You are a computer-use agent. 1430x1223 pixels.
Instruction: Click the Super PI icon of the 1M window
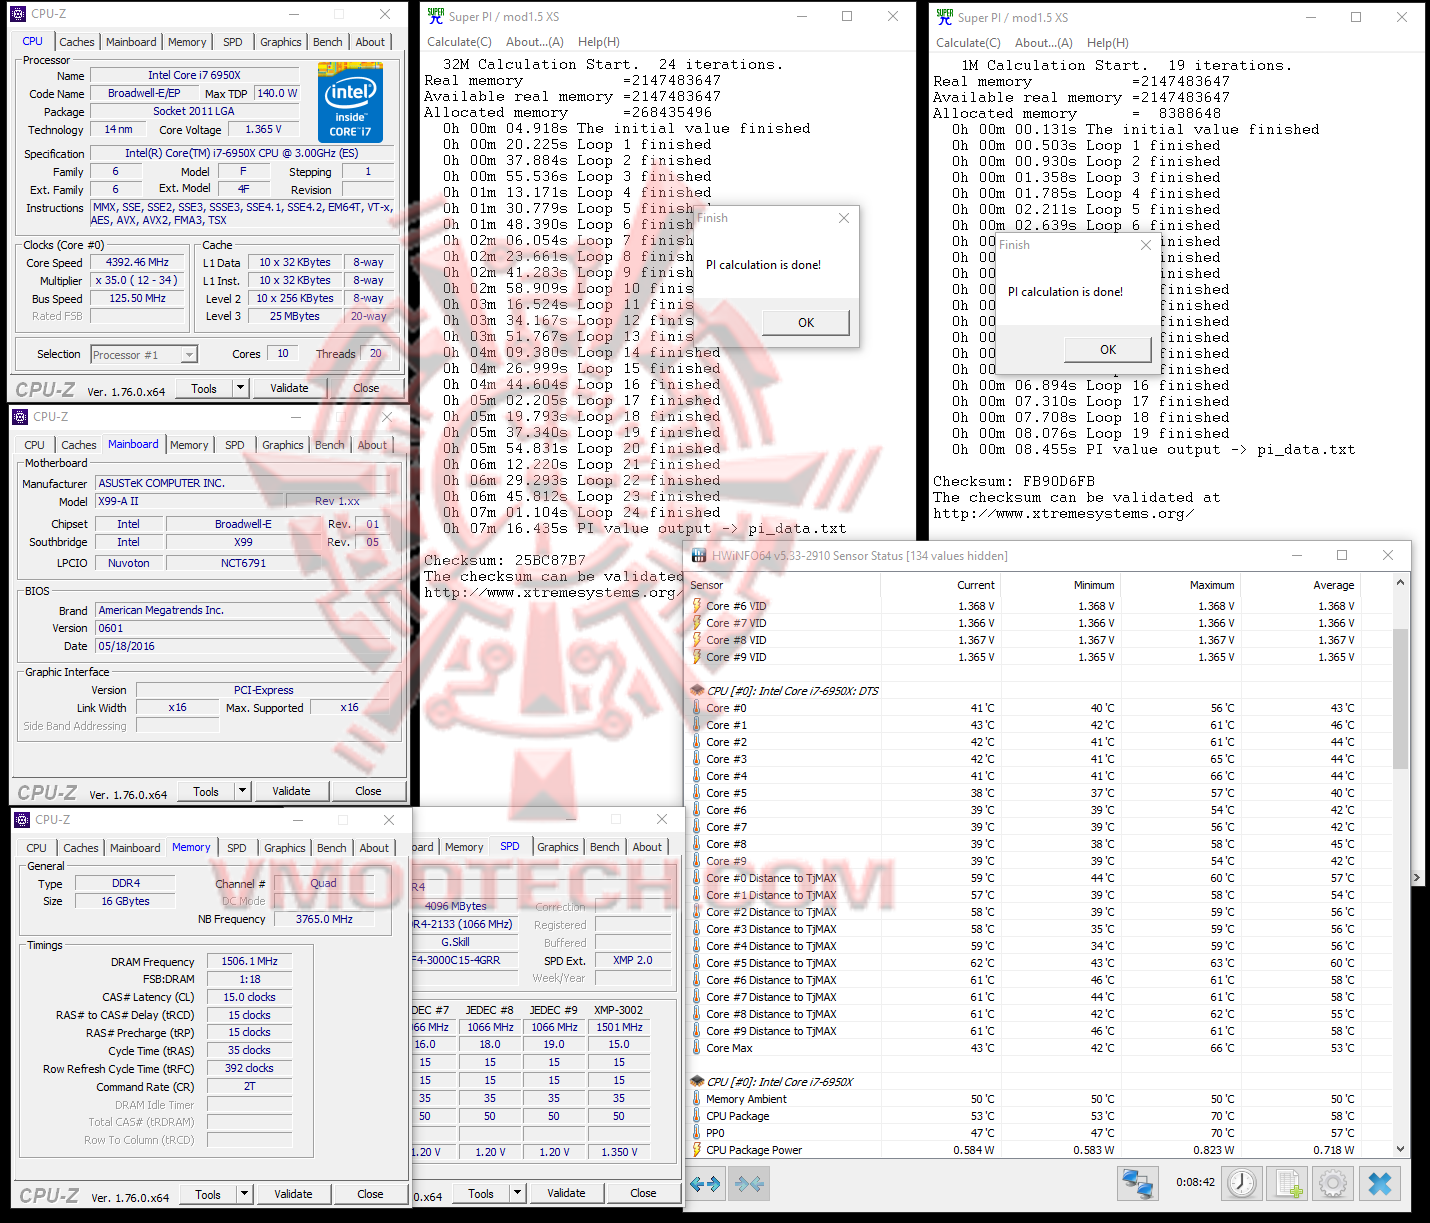point(945,17)
